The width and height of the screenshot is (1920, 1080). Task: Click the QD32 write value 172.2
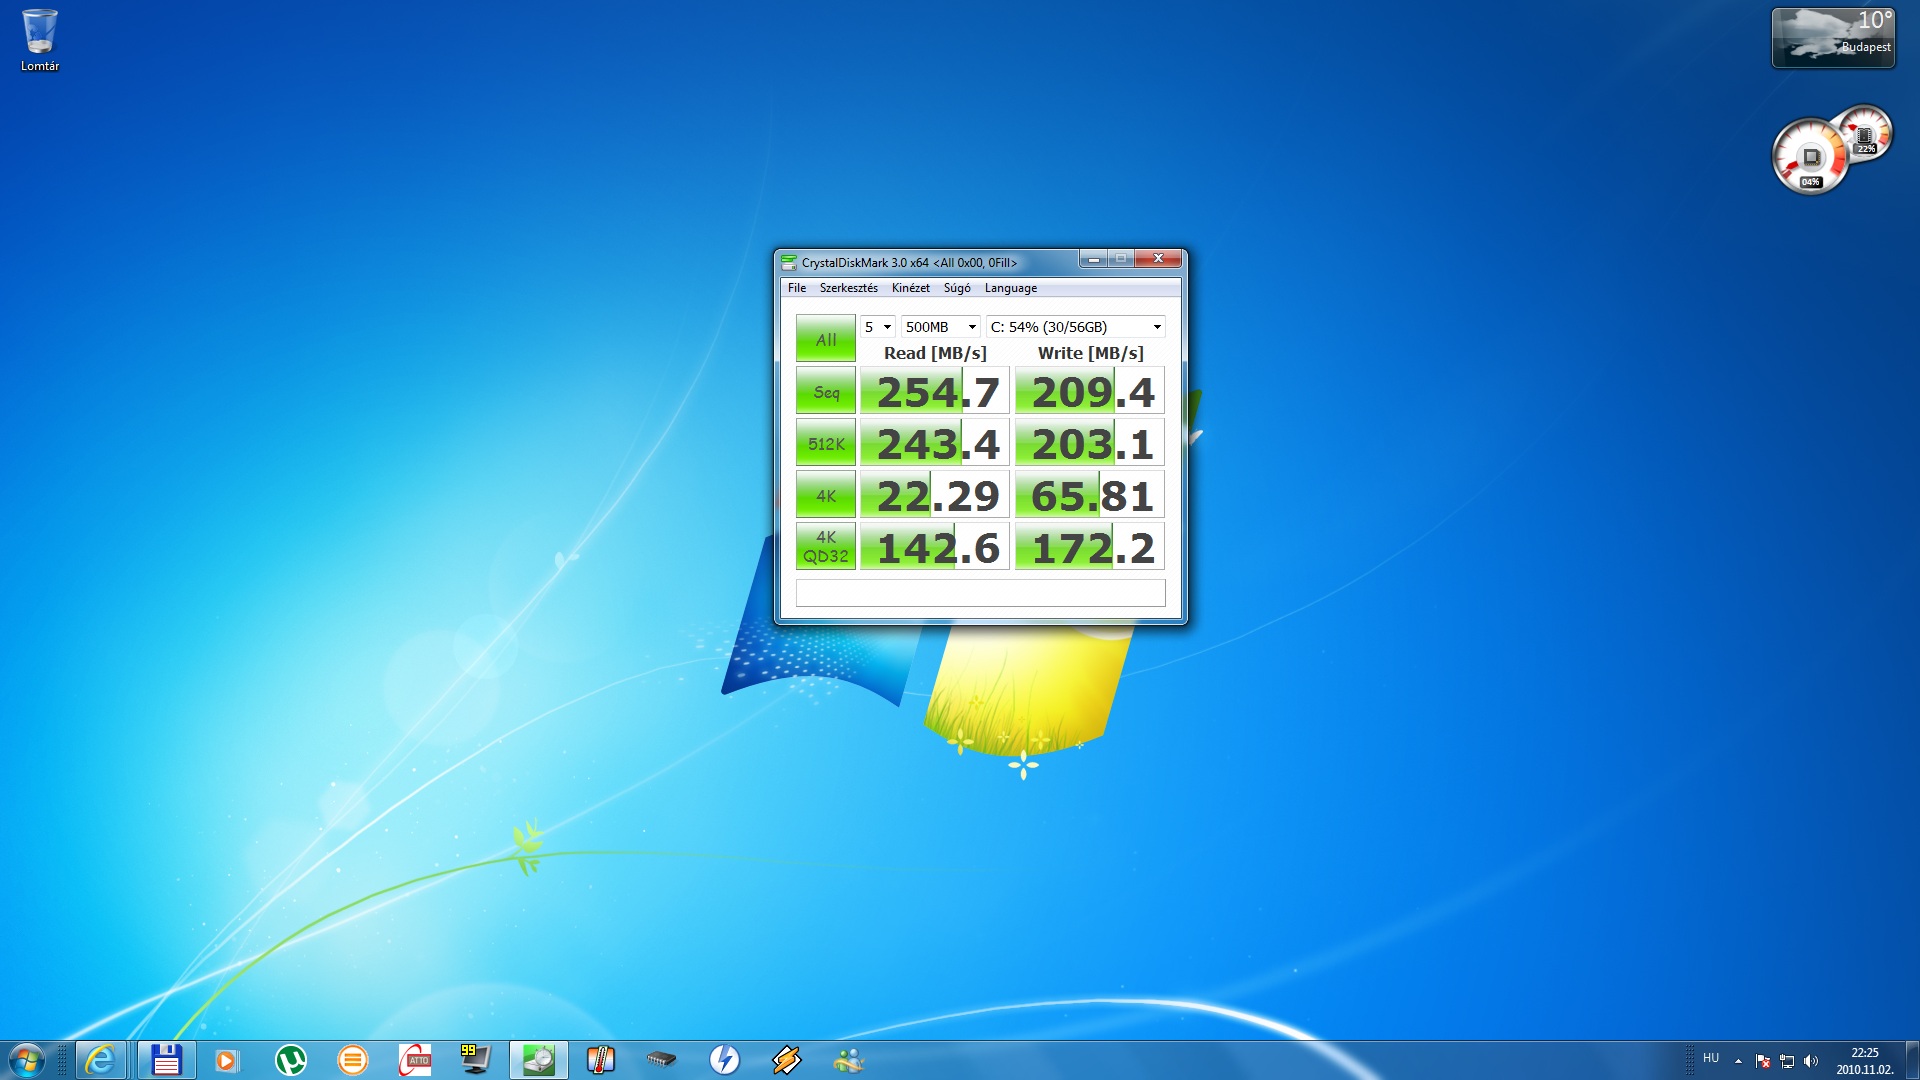1090,547
